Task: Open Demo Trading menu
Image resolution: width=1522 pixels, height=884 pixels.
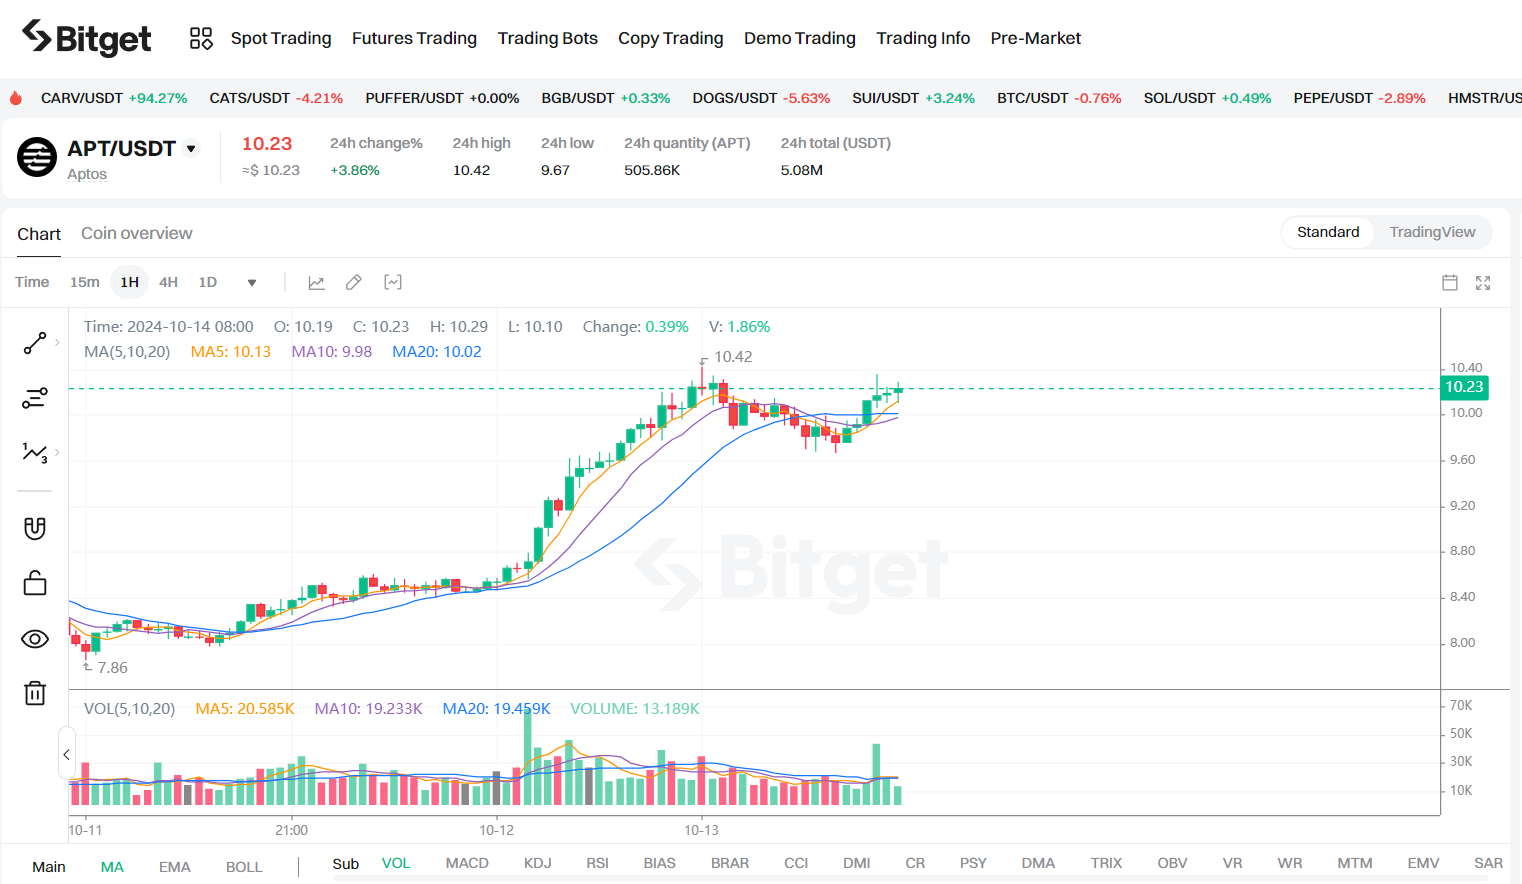Action: coord(800,38)
